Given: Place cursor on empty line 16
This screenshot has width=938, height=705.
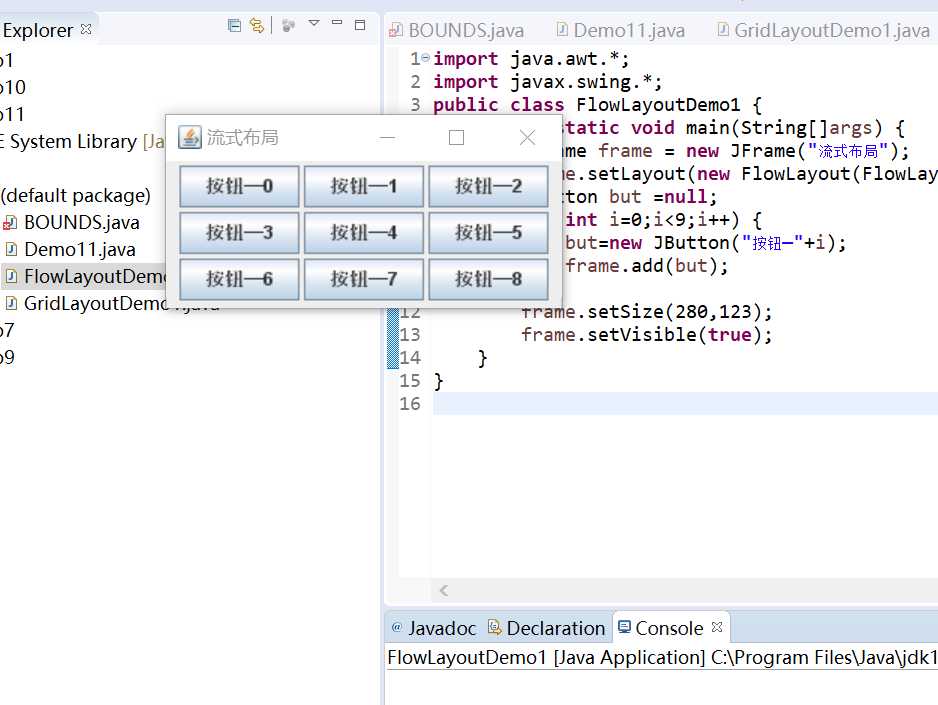Looking at the screenshot, I should tap(686, 404).
